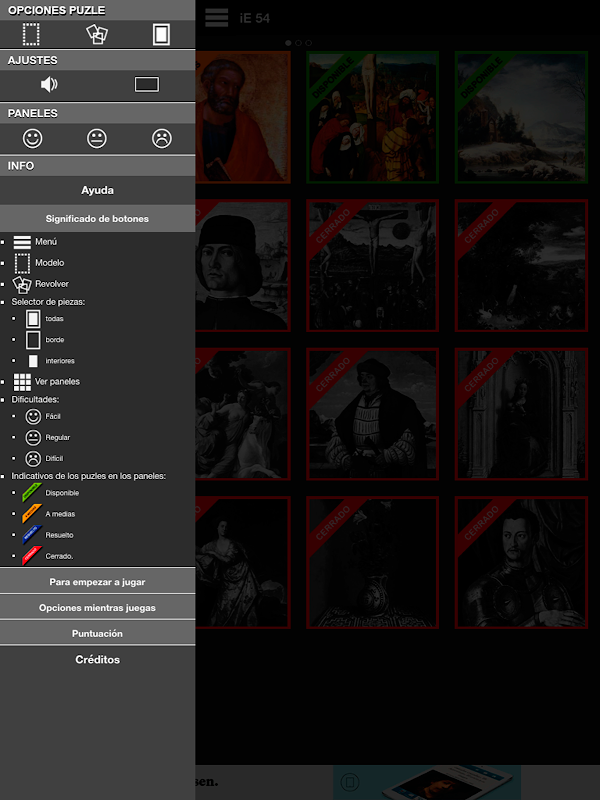Click the Revolver legend icon
Screen dimensions: 600x800
(x=22, y=284)
